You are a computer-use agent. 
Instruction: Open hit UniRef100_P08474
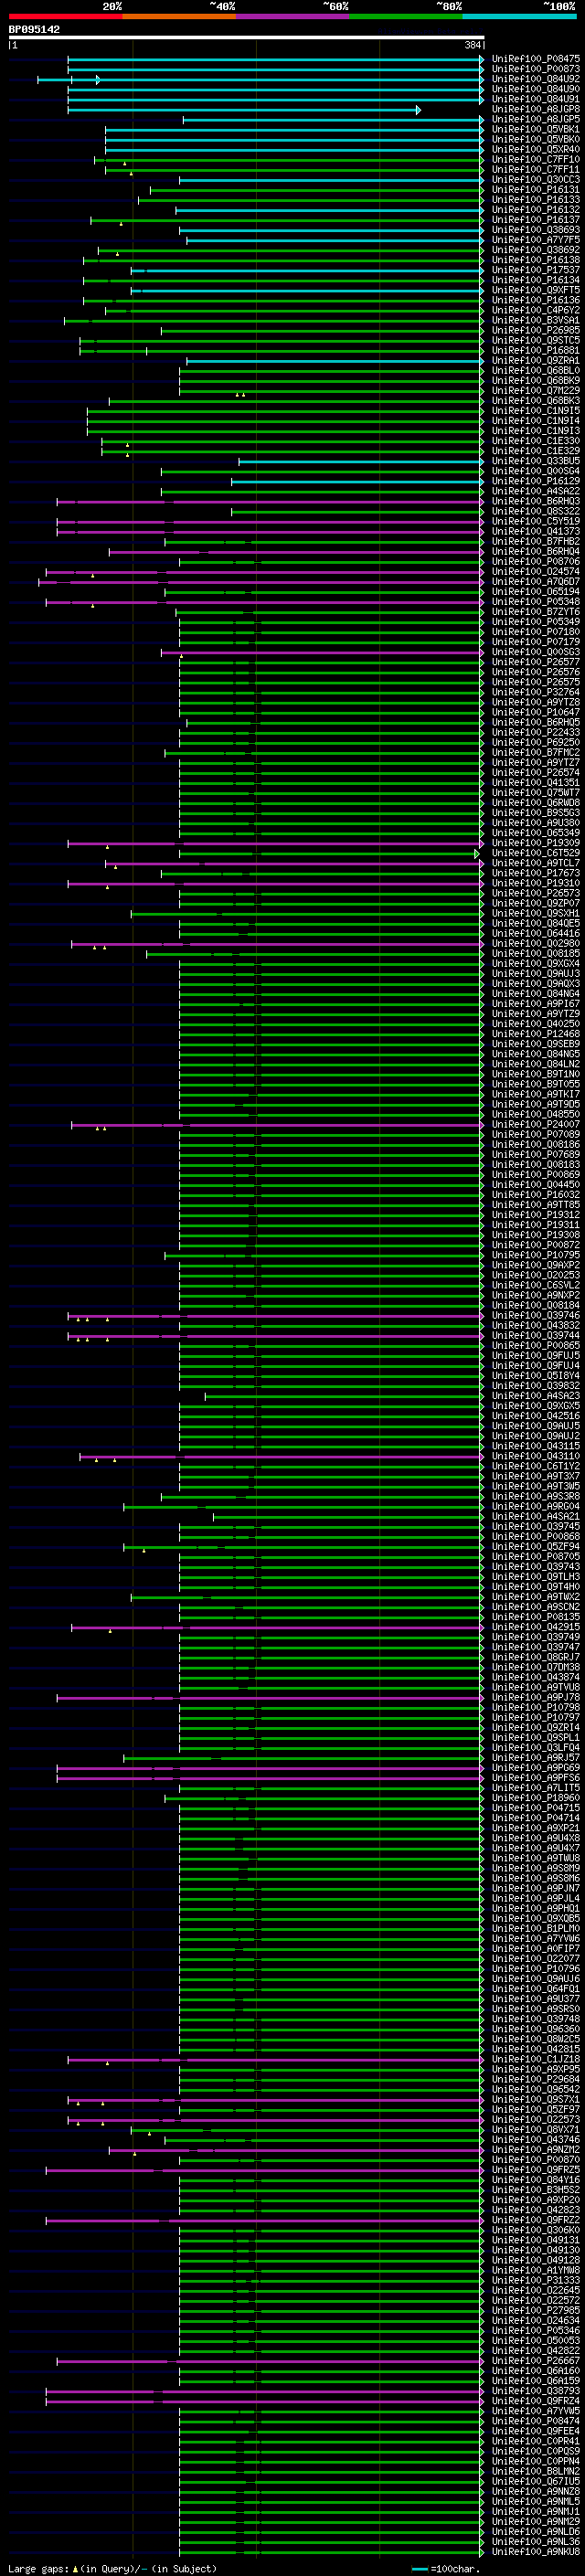pyautogui.click(x=536, y=2421)
